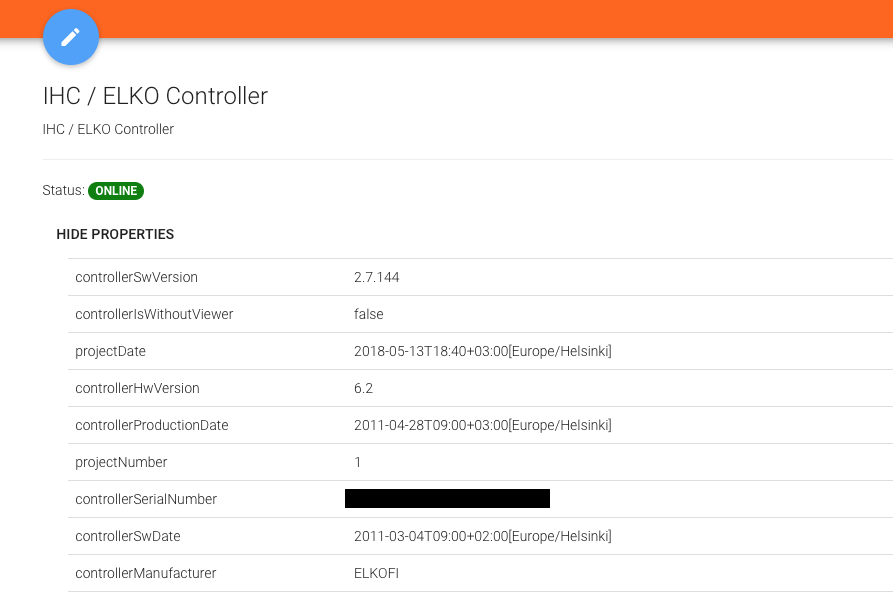Click the 6.2 hardware version value

tap(363, 388)
